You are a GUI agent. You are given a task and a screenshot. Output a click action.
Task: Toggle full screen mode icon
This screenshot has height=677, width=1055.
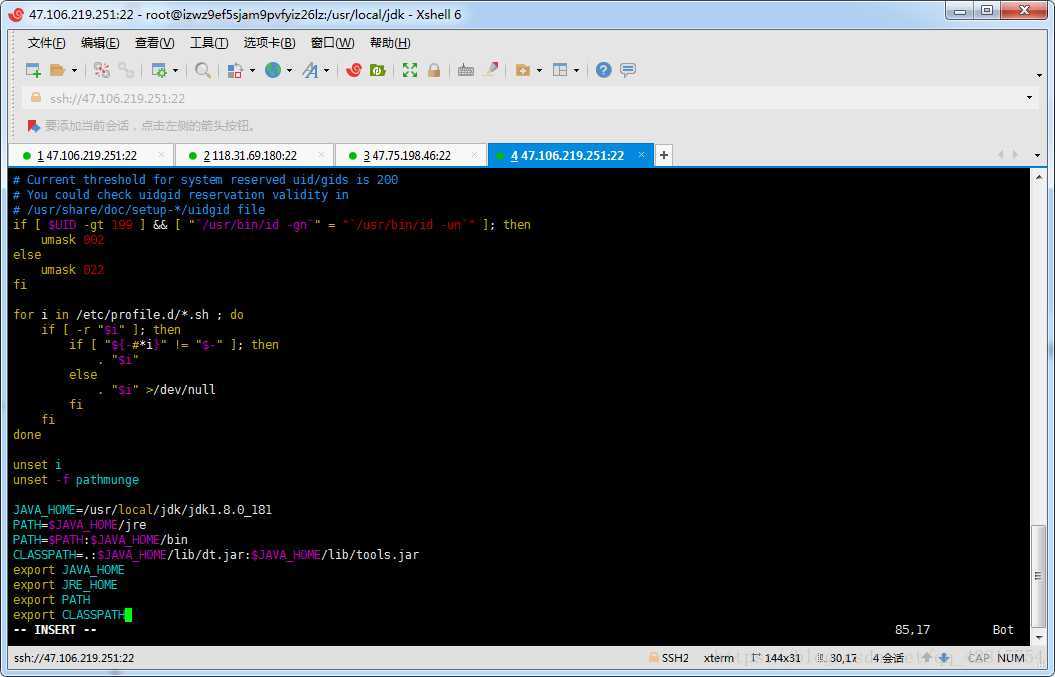click(x=410, y=70)
